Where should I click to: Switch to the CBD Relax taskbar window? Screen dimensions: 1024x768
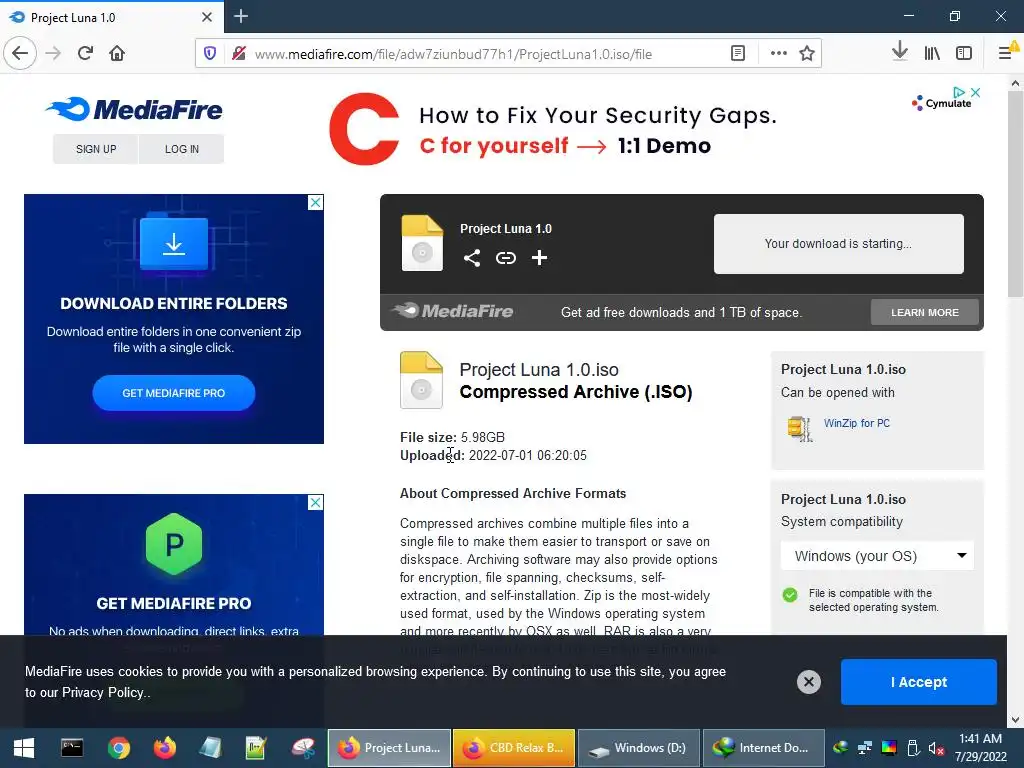[x=514, y=748]
